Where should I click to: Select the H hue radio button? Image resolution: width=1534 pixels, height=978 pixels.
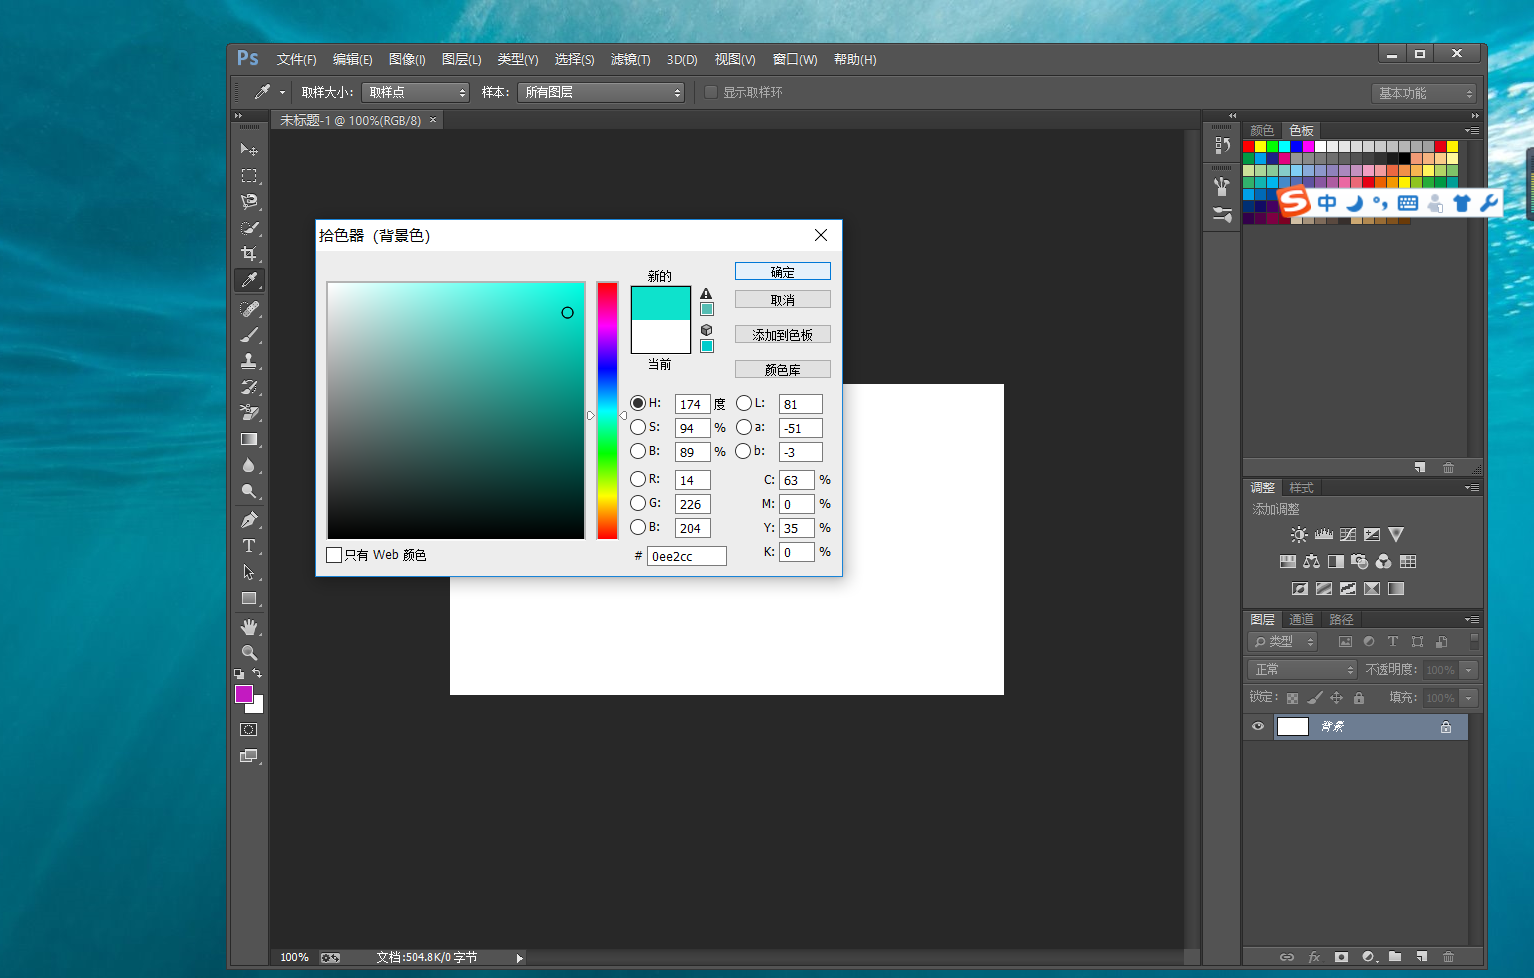click(x=638, y=403)
